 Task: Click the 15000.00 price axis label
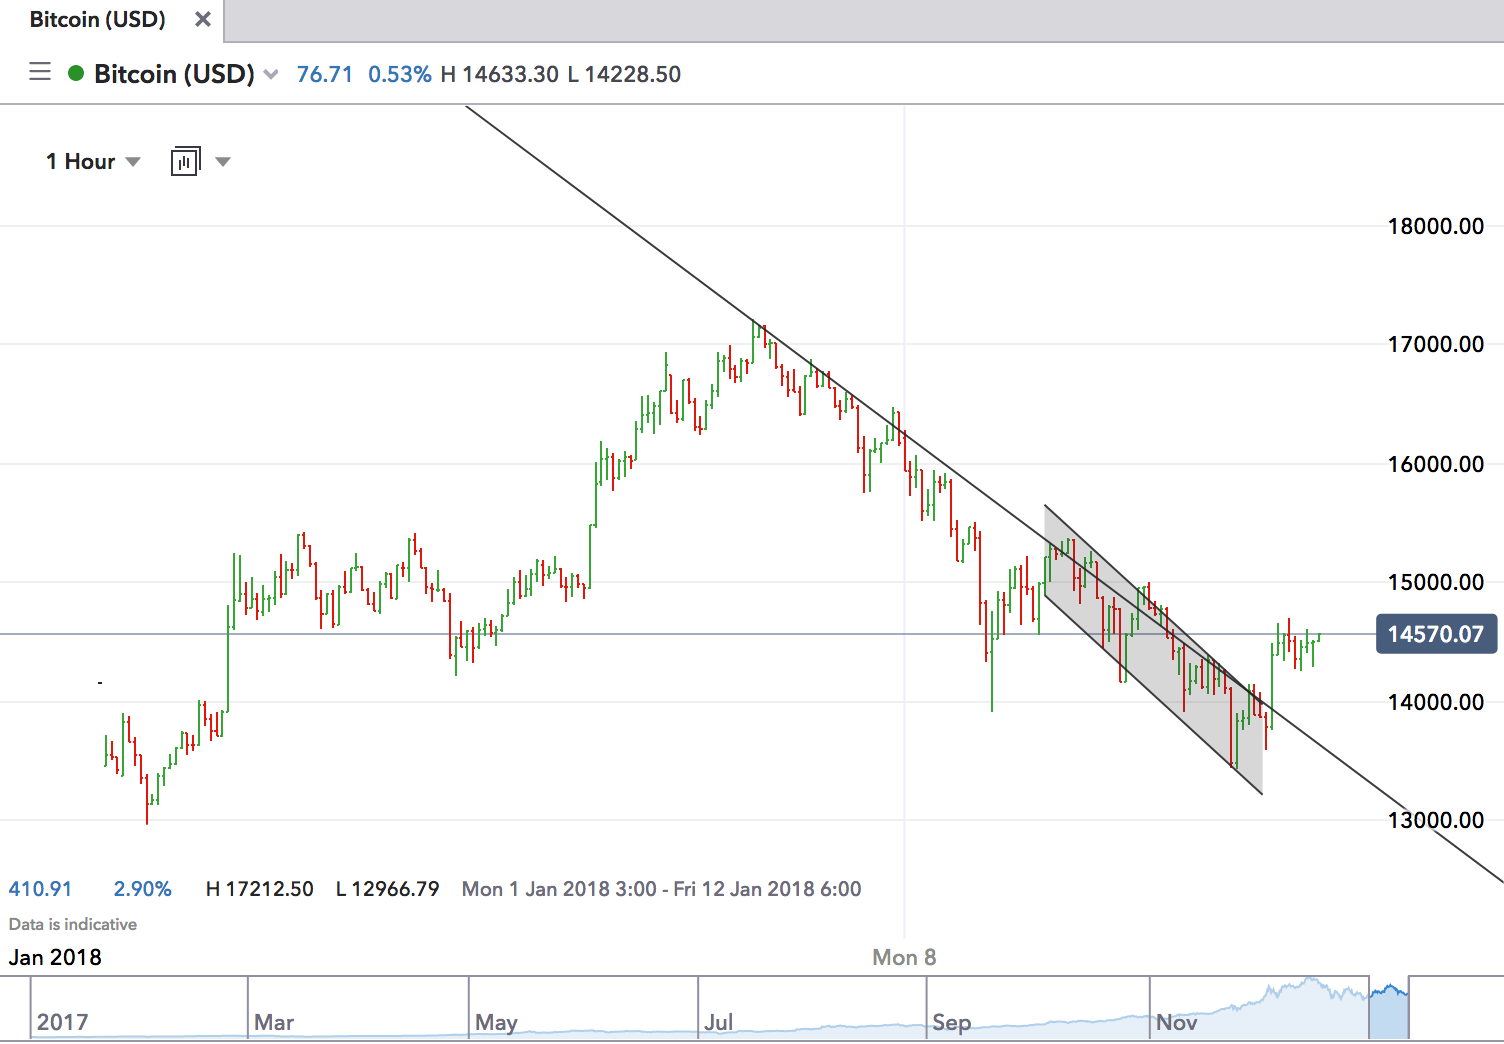point(1436,582)
